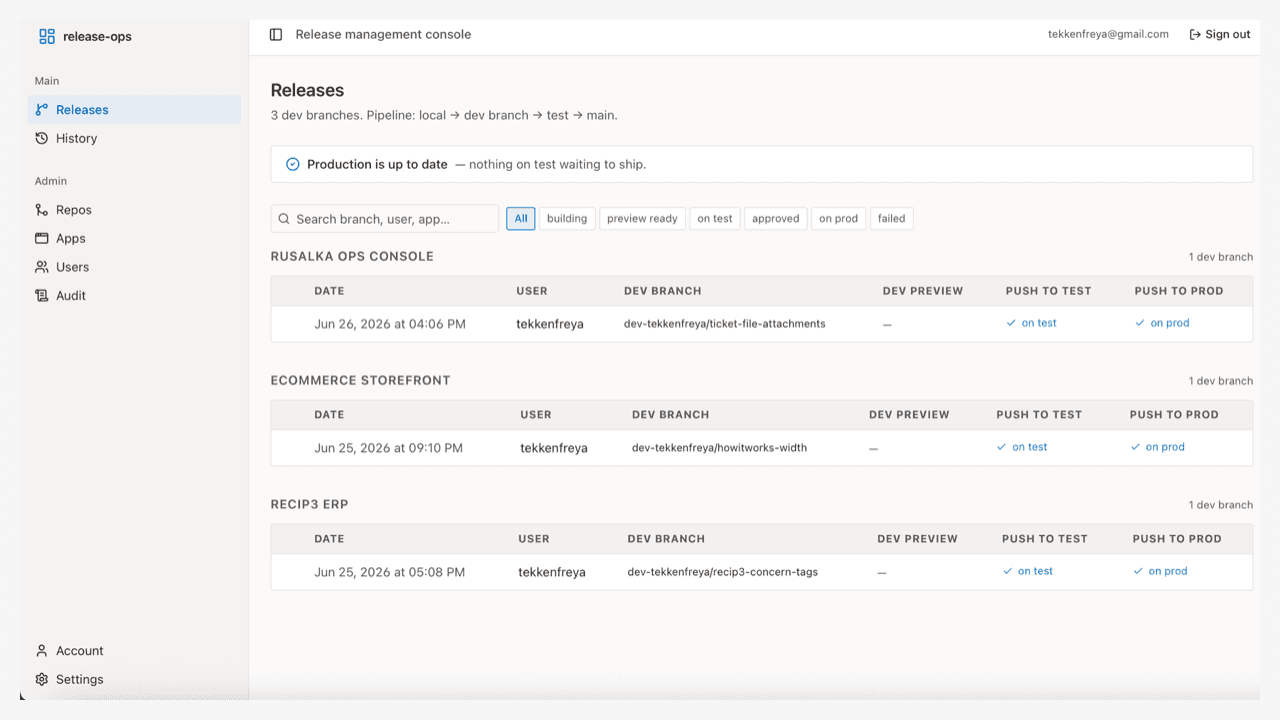Click on test label for howitworks-width
Viewport: 1280px width, 720px height.
[x=1029, y=447]
